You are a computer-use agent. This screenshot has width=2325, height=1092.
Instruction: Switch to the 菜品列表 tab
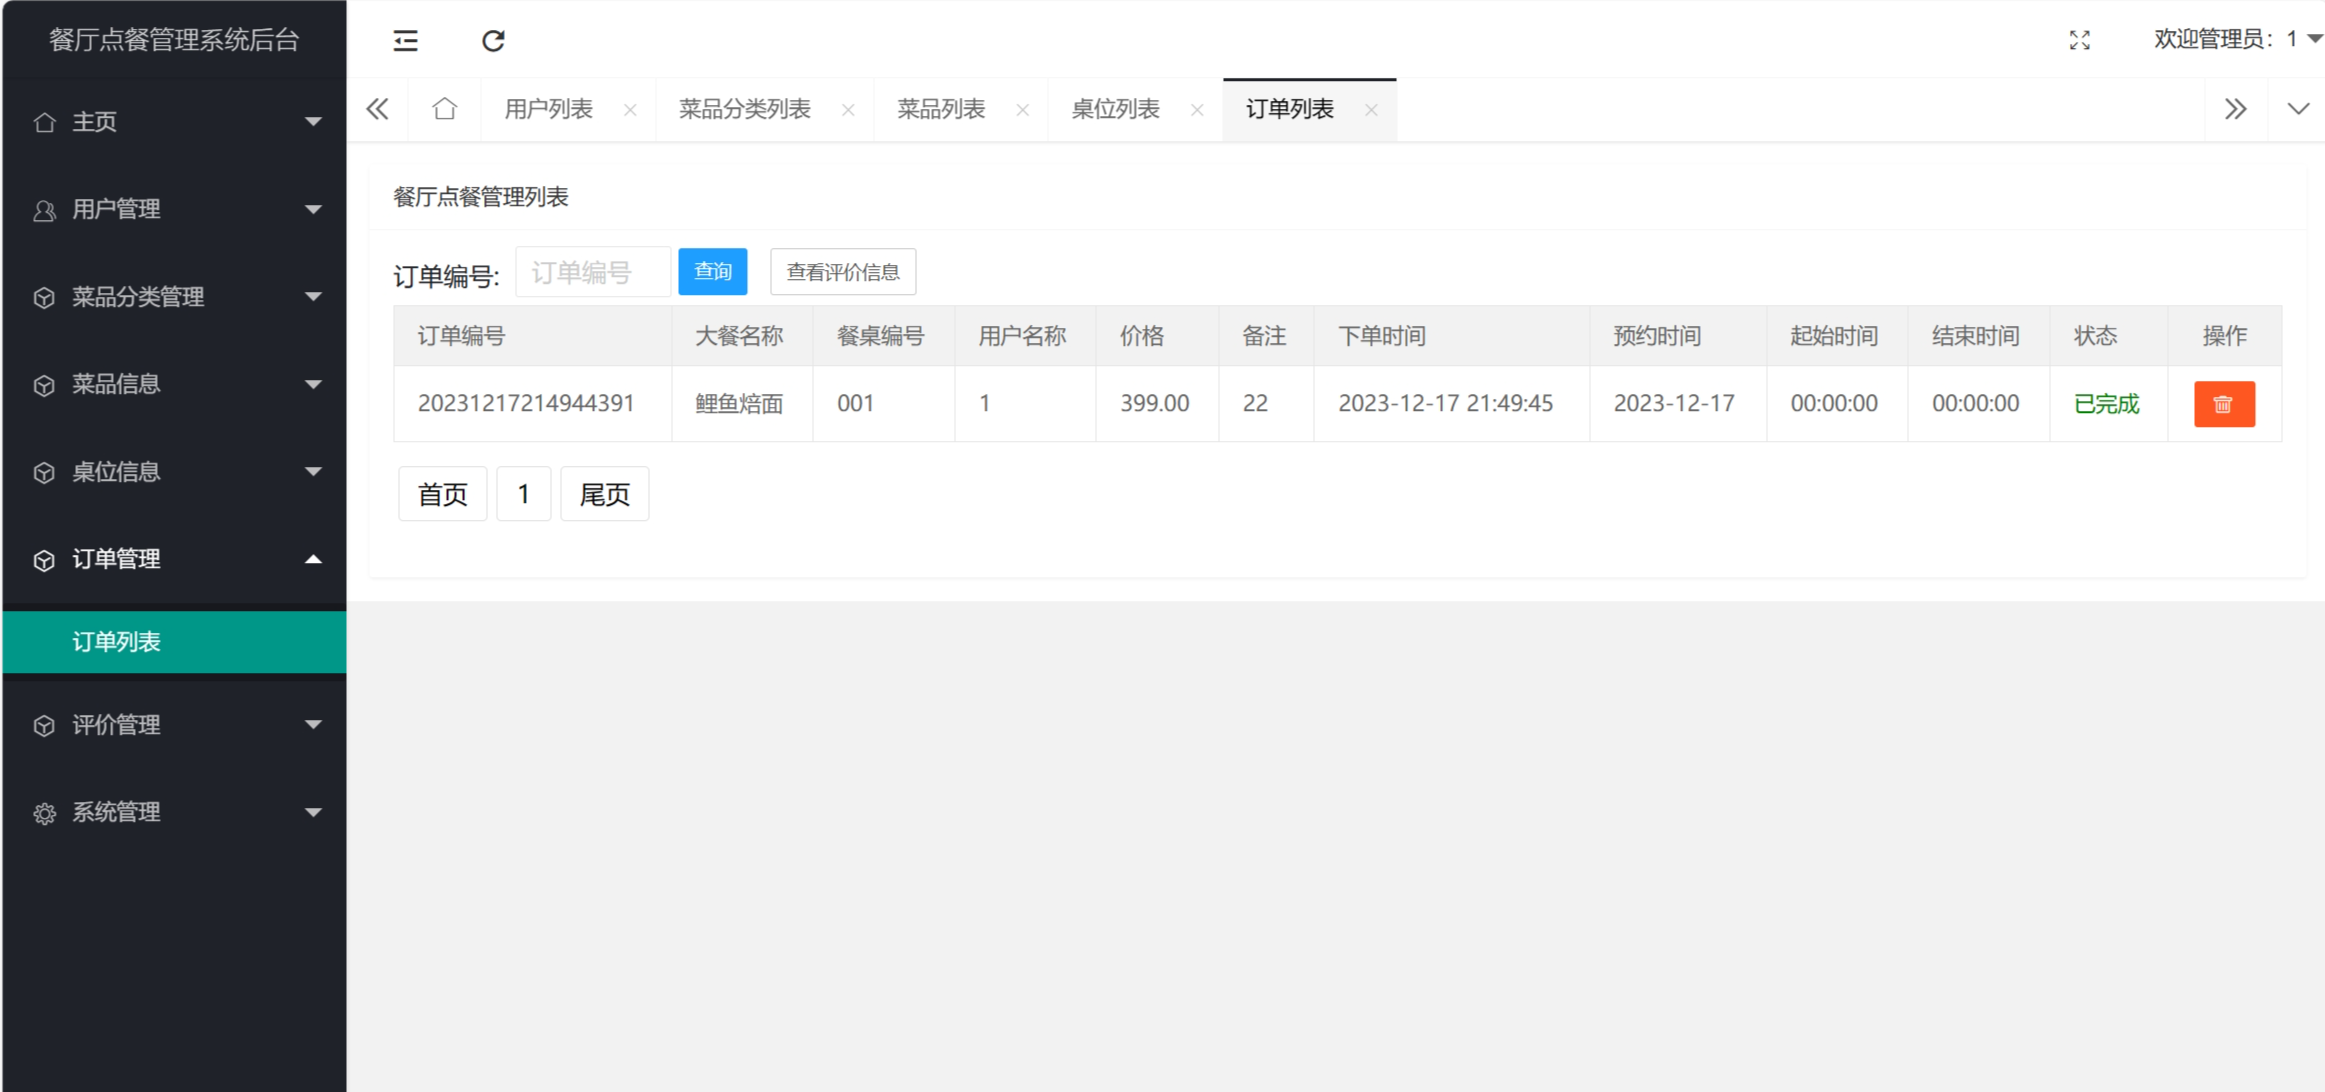coord(938,108)
